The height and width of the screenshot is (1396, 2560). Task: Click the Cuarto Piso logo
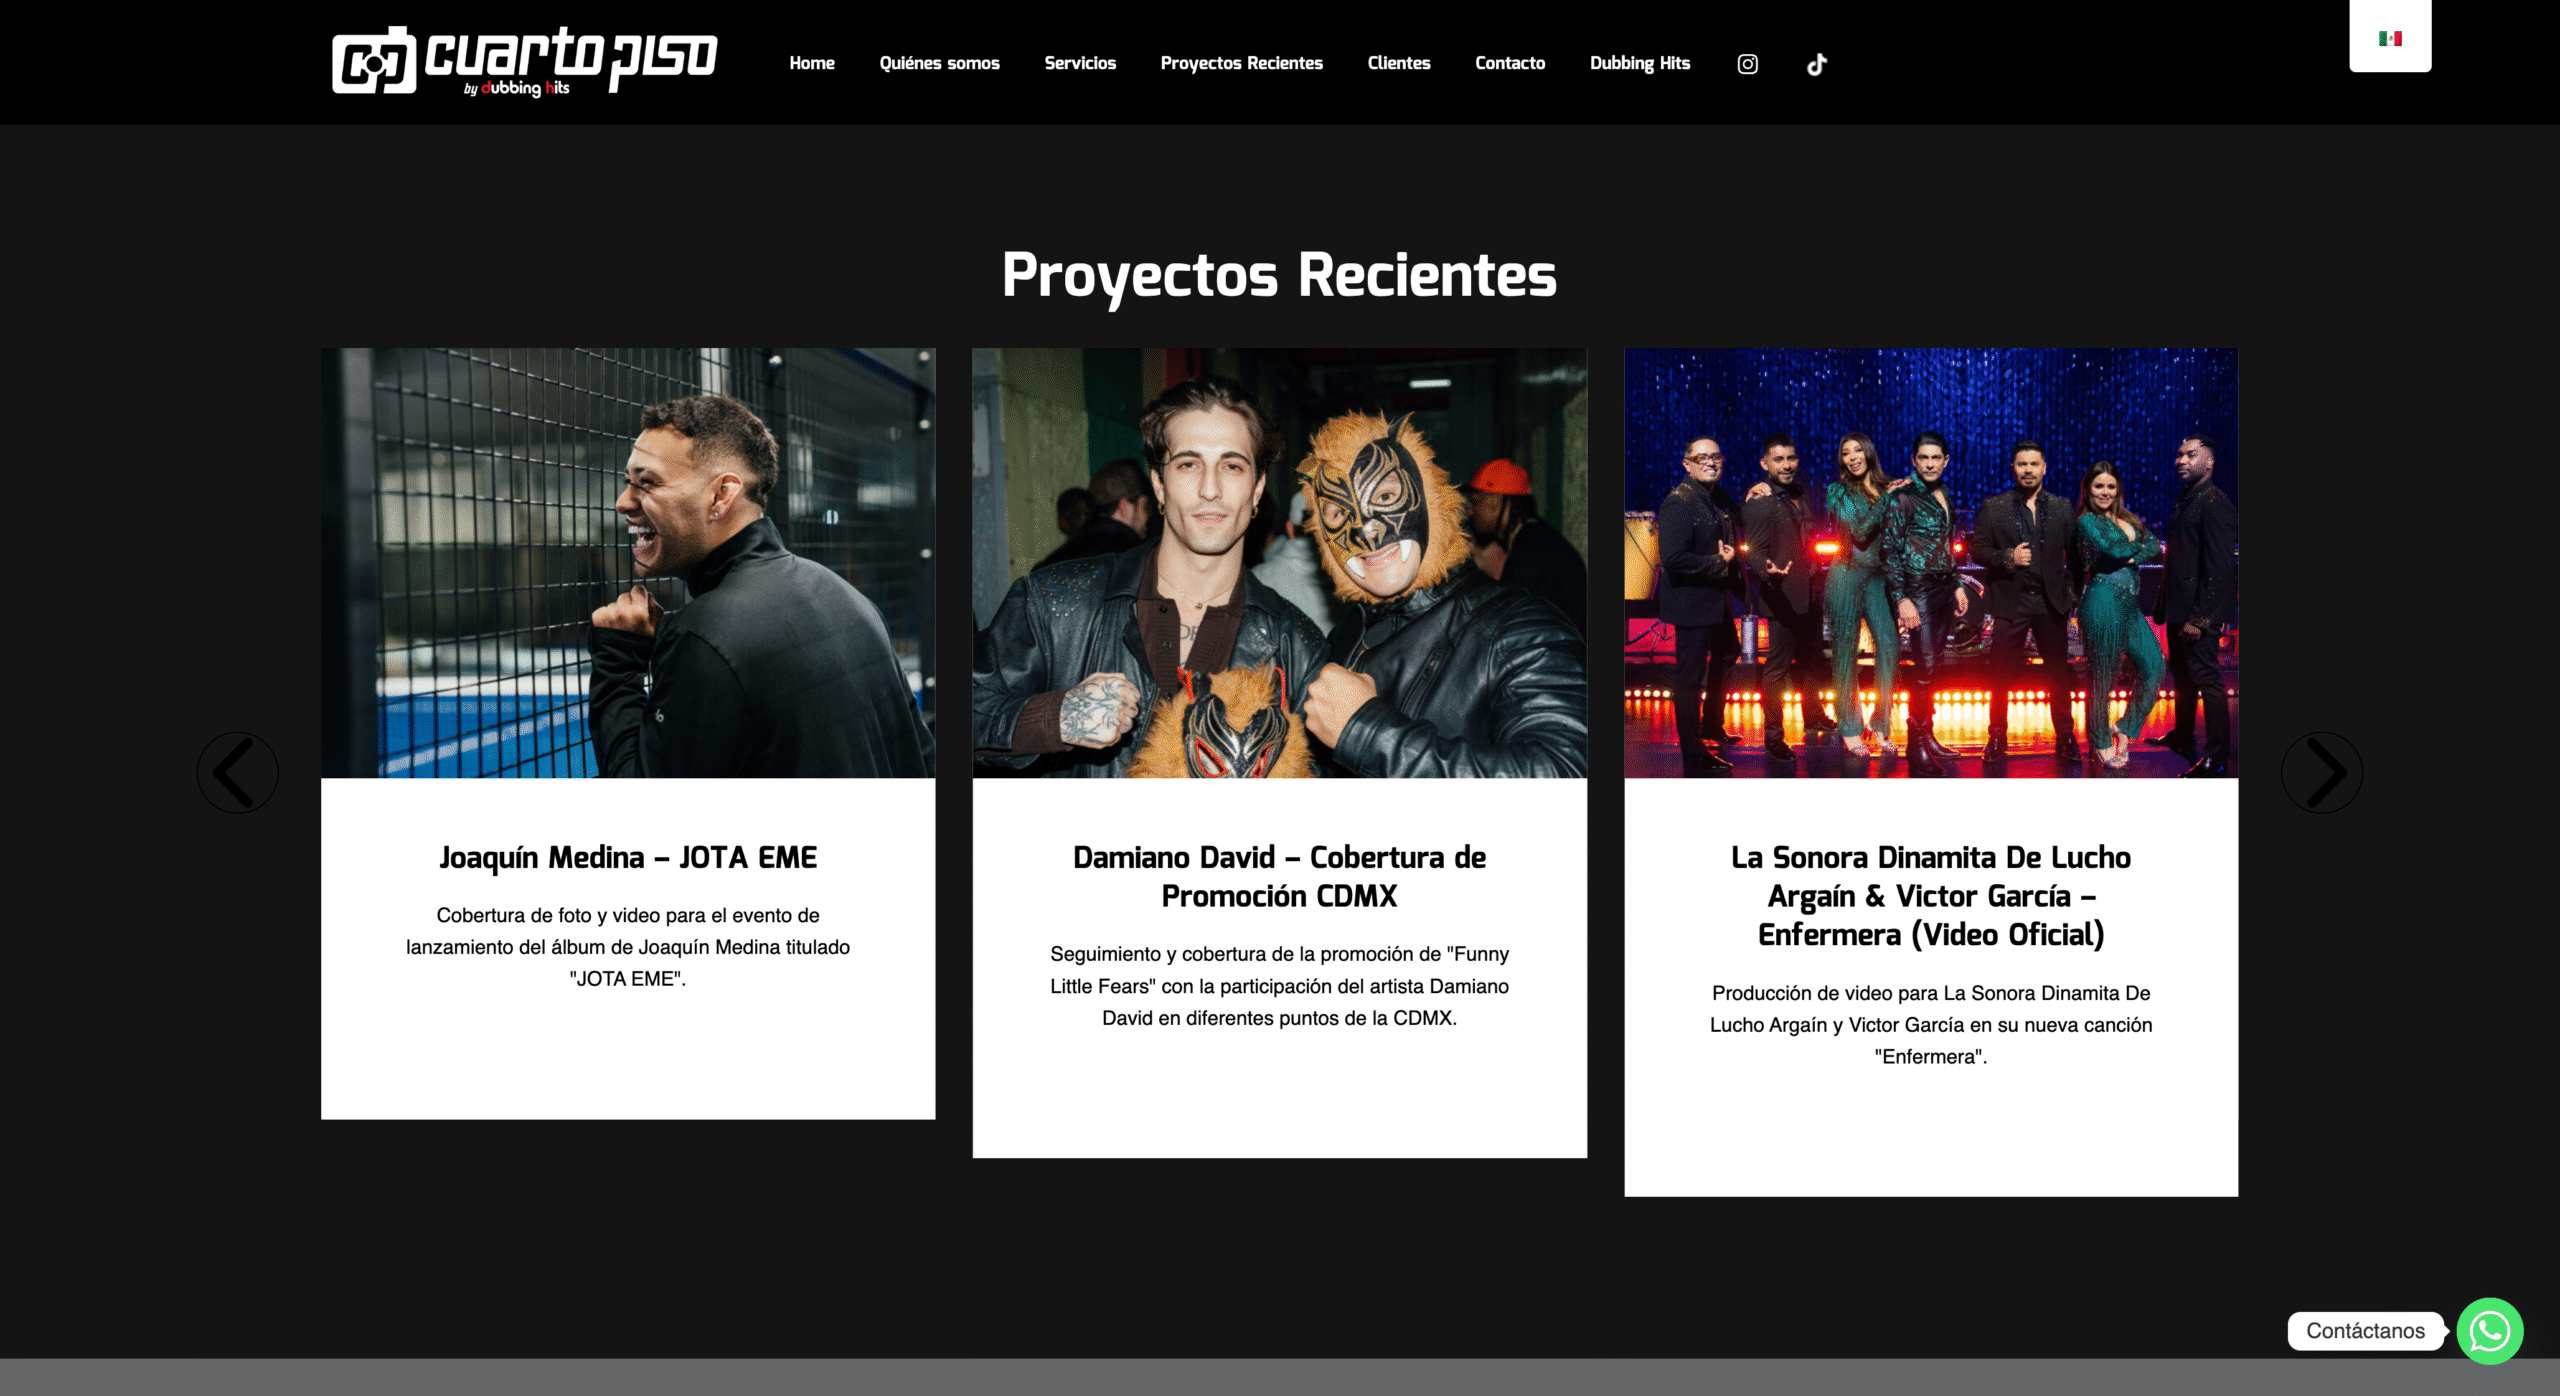[525, 61]
